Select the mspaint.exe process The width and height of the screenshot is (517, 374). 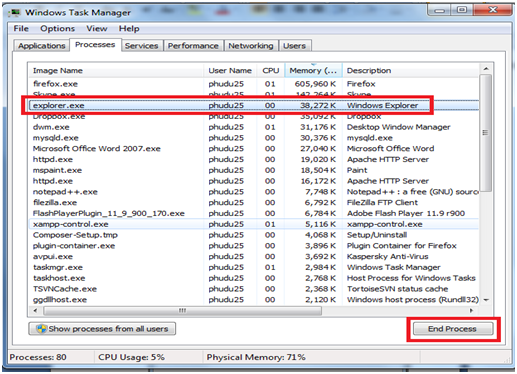pyautogui.click(x=254, y=170)
